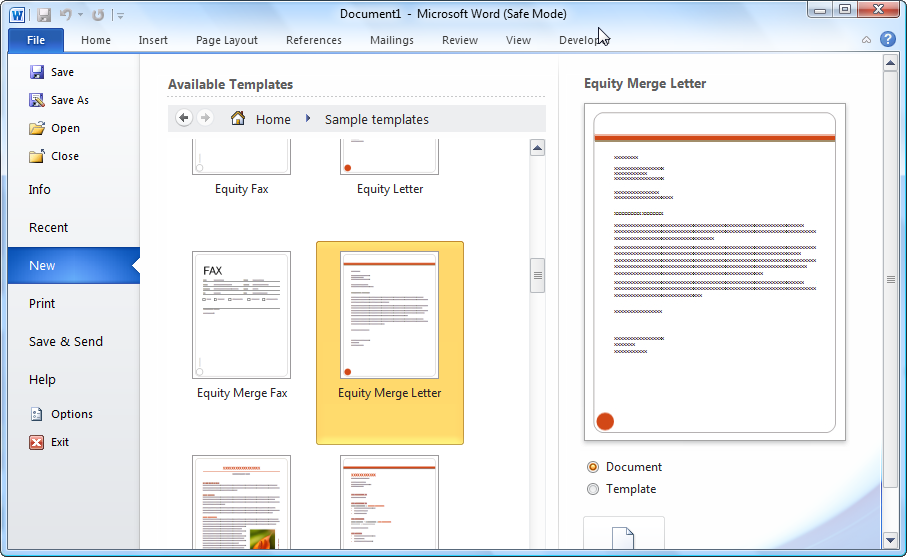907x557 pixels.
Task: Click template list scroll up arrow
Action: tap(537, 148)
